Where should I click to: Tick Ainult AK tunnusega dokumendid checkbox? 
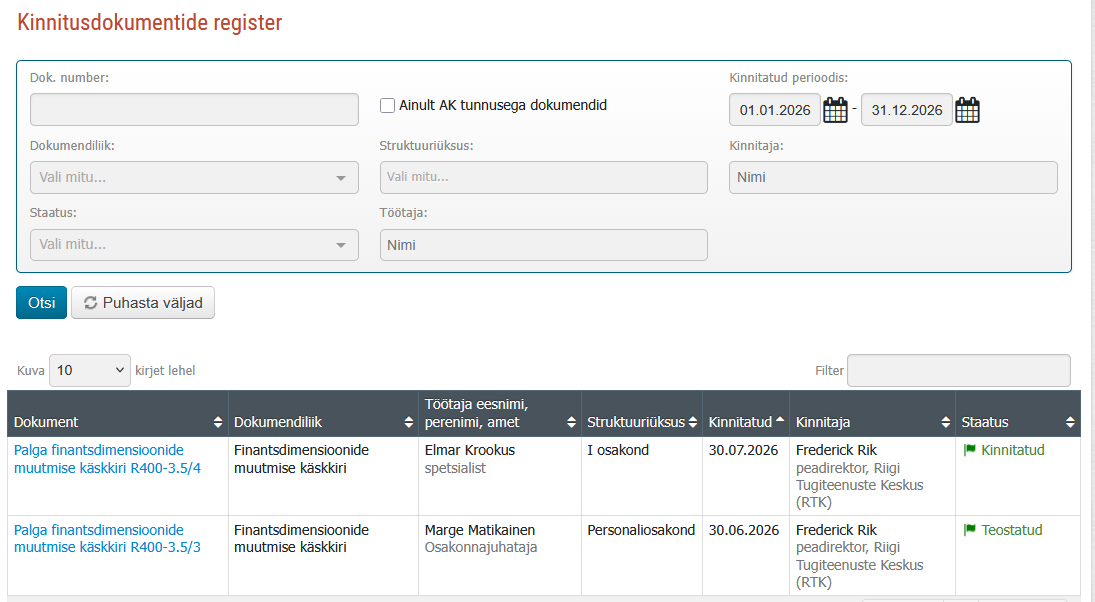(388, 105)
